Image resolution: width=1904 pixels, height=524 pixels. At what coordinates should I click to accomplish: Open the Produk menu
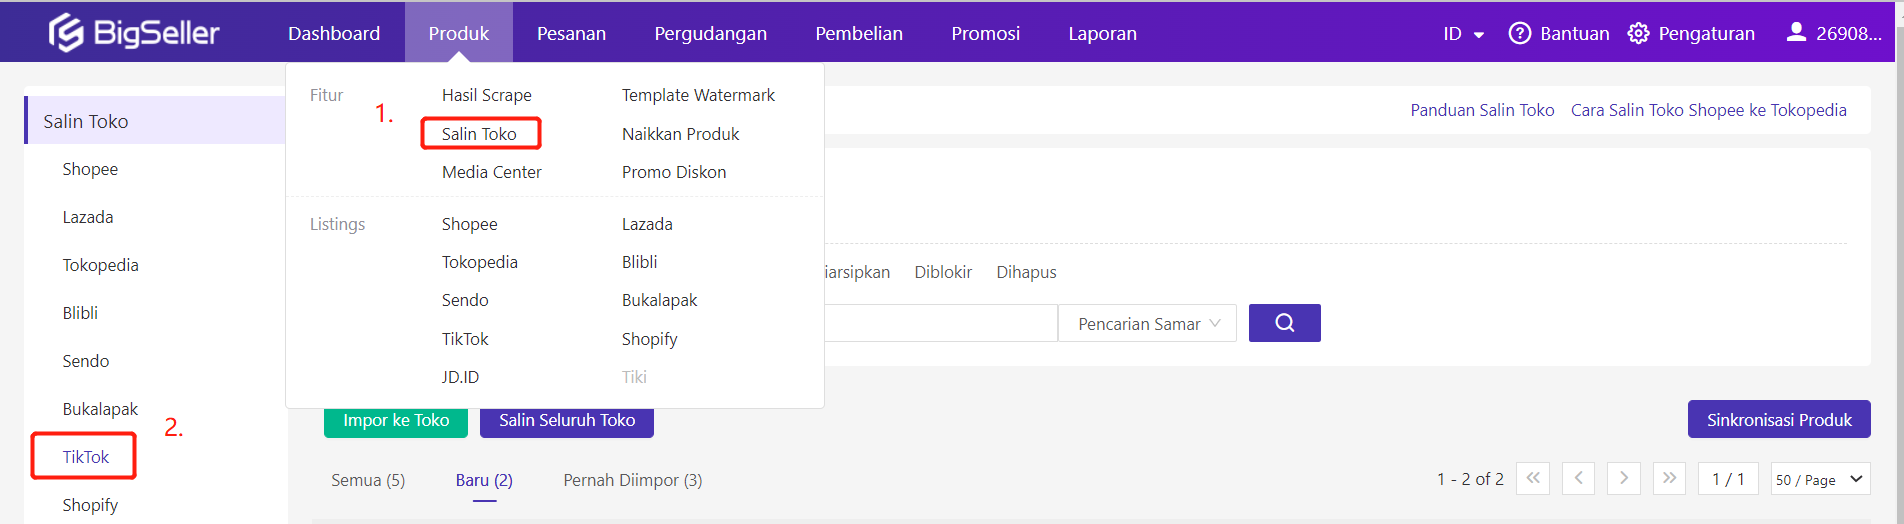[x=459, y=33]
